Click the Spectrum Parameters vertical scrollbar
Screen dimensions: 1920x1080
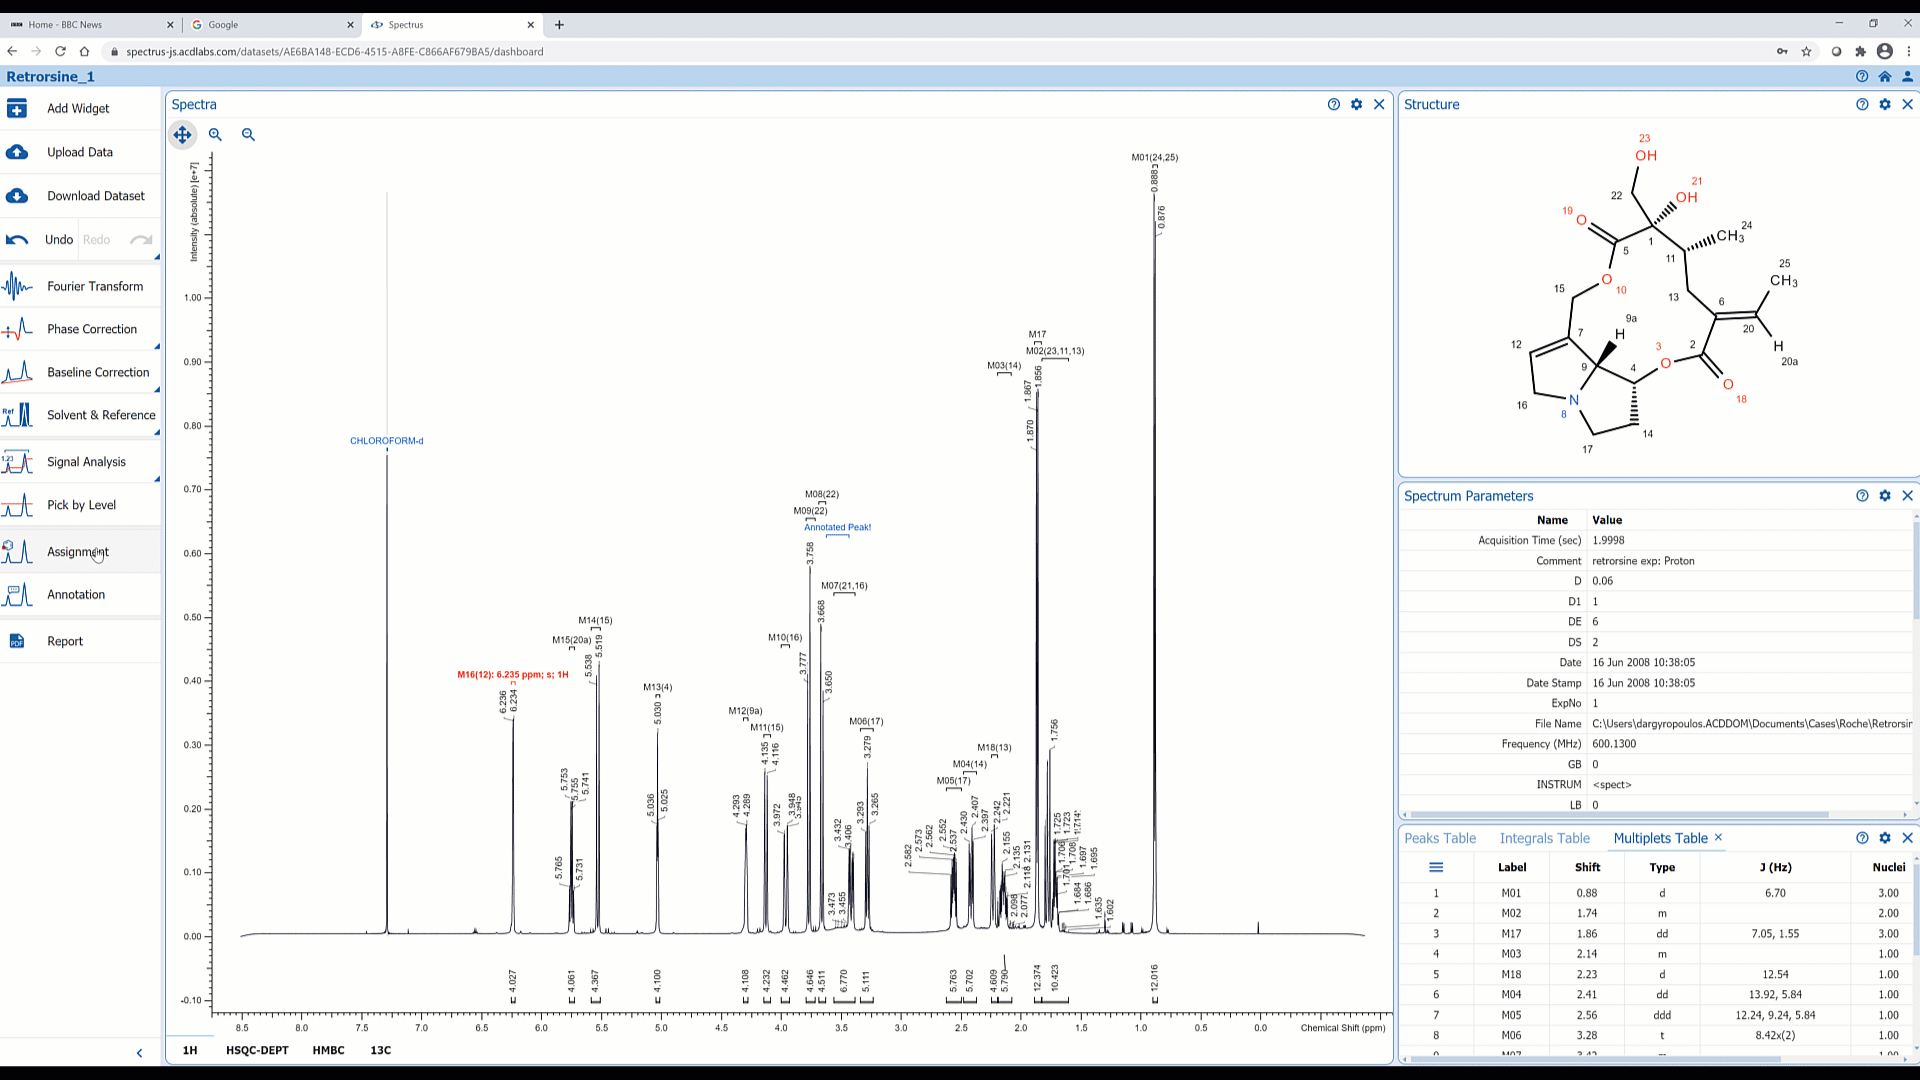pos(1916,570)
